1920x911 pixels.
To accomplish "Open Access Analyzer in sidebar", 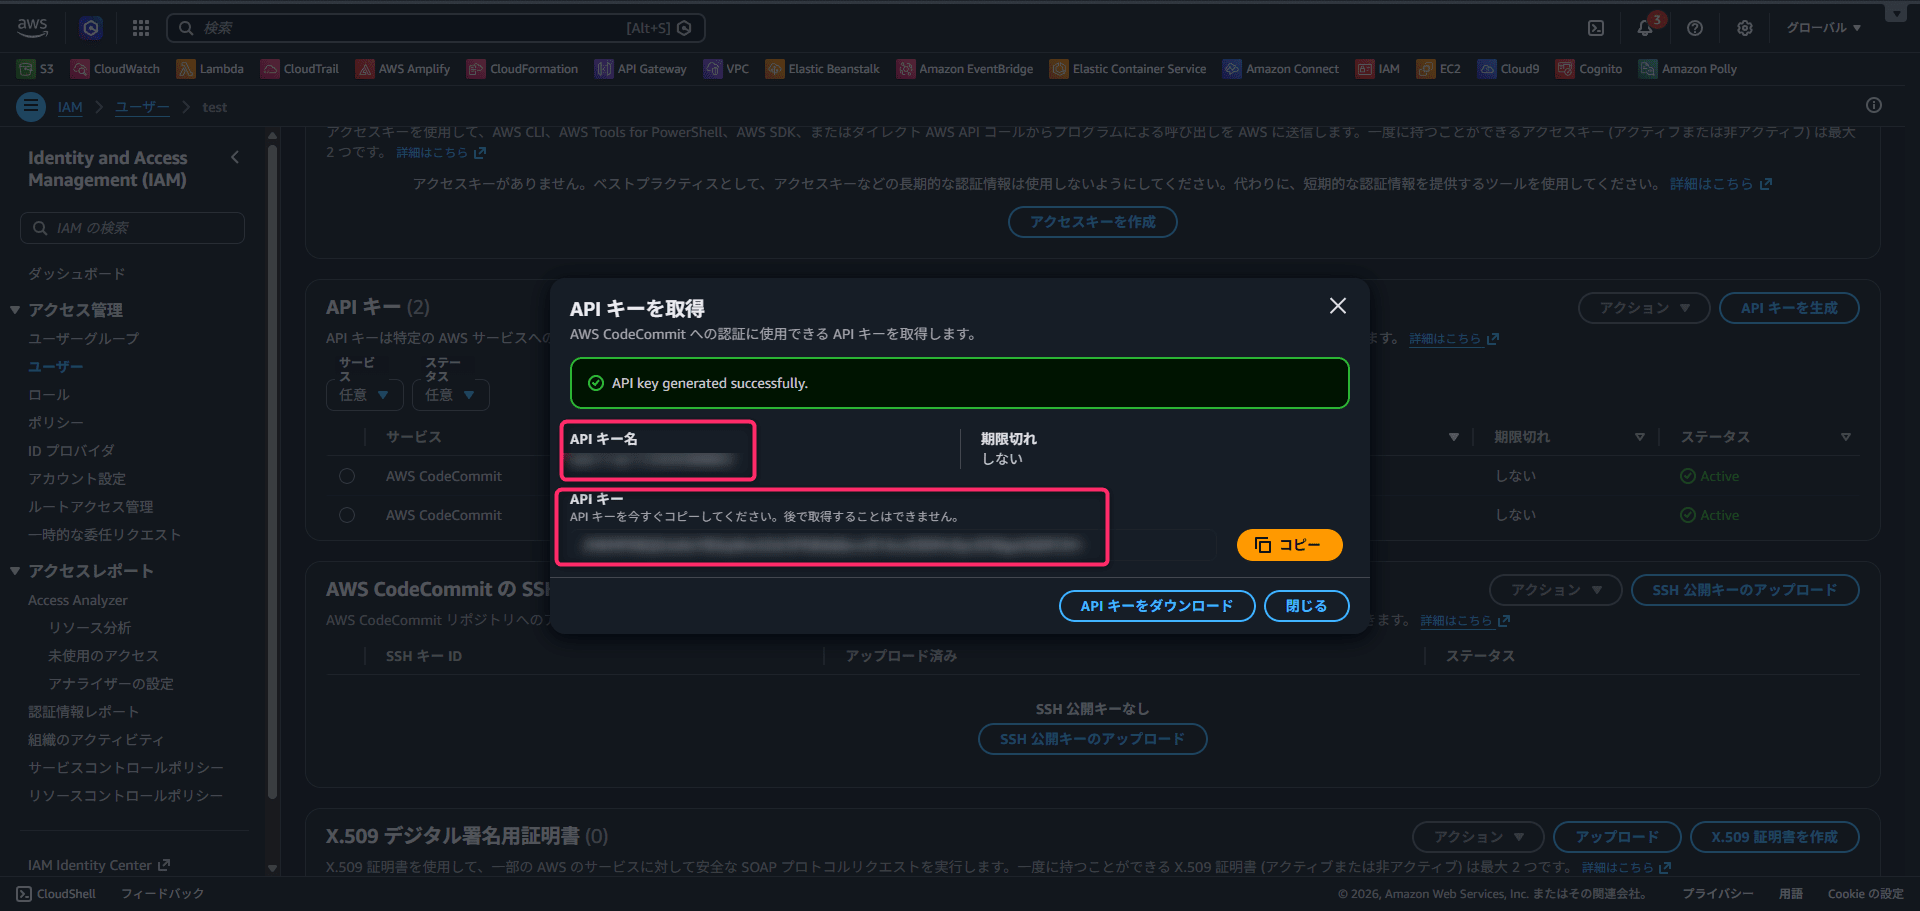I will click(x=78, y=600).
